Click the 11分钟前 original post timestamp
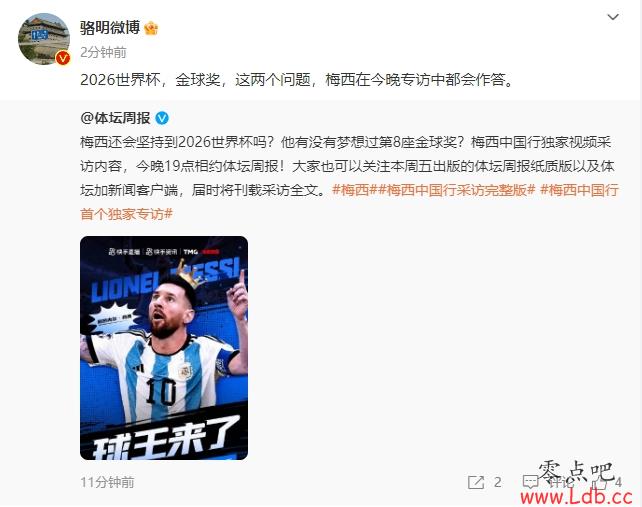 pos(107,482)
